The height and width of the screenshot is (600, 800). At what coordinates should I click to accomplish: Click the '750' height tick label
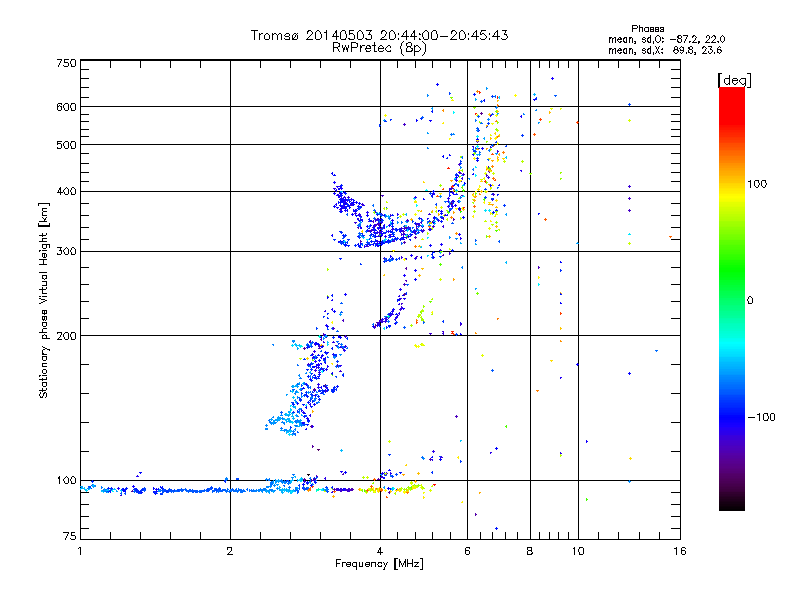click(x=66, y=63)
